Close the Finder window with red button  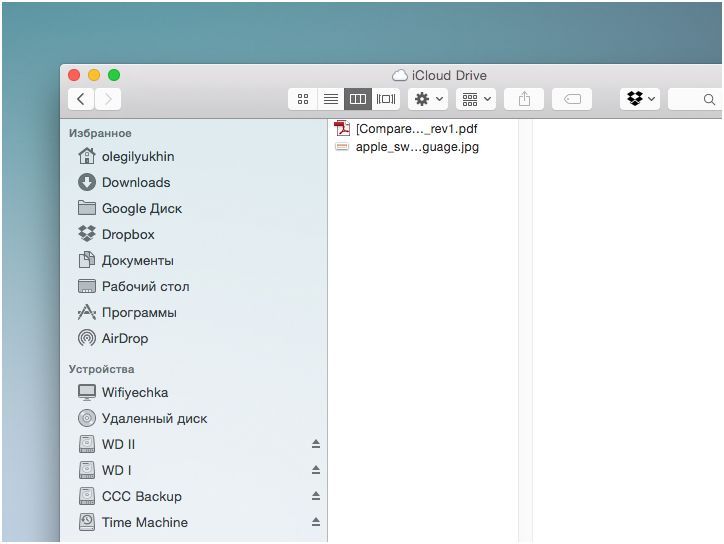(x=74, y=75)
